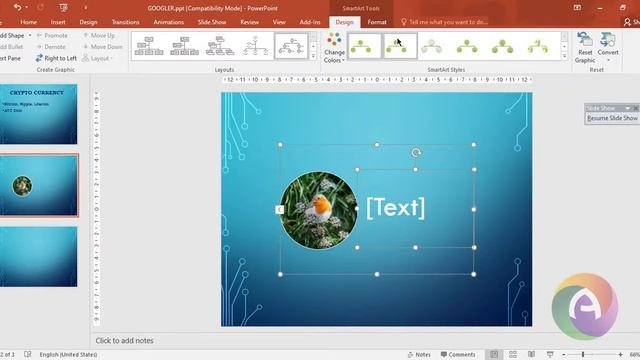The width and height of the screenshot is (640, 360).
Task: Click the bird picture in SmartArt circle
Action: point(318,210)
